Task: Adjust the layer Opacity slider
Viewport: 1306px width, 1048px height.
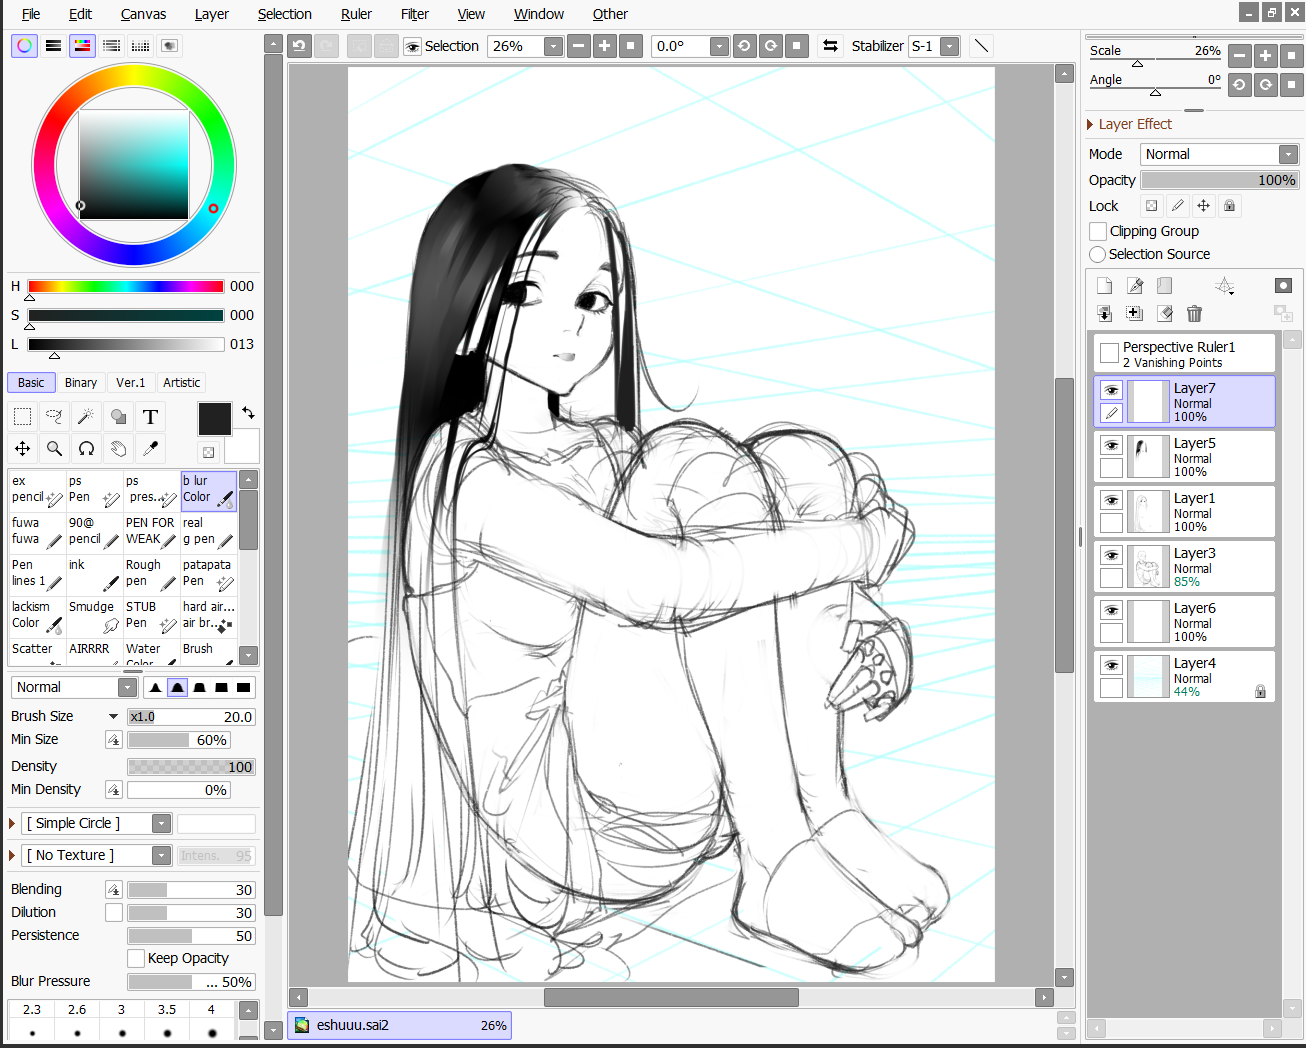Action: pos(1219,180)
